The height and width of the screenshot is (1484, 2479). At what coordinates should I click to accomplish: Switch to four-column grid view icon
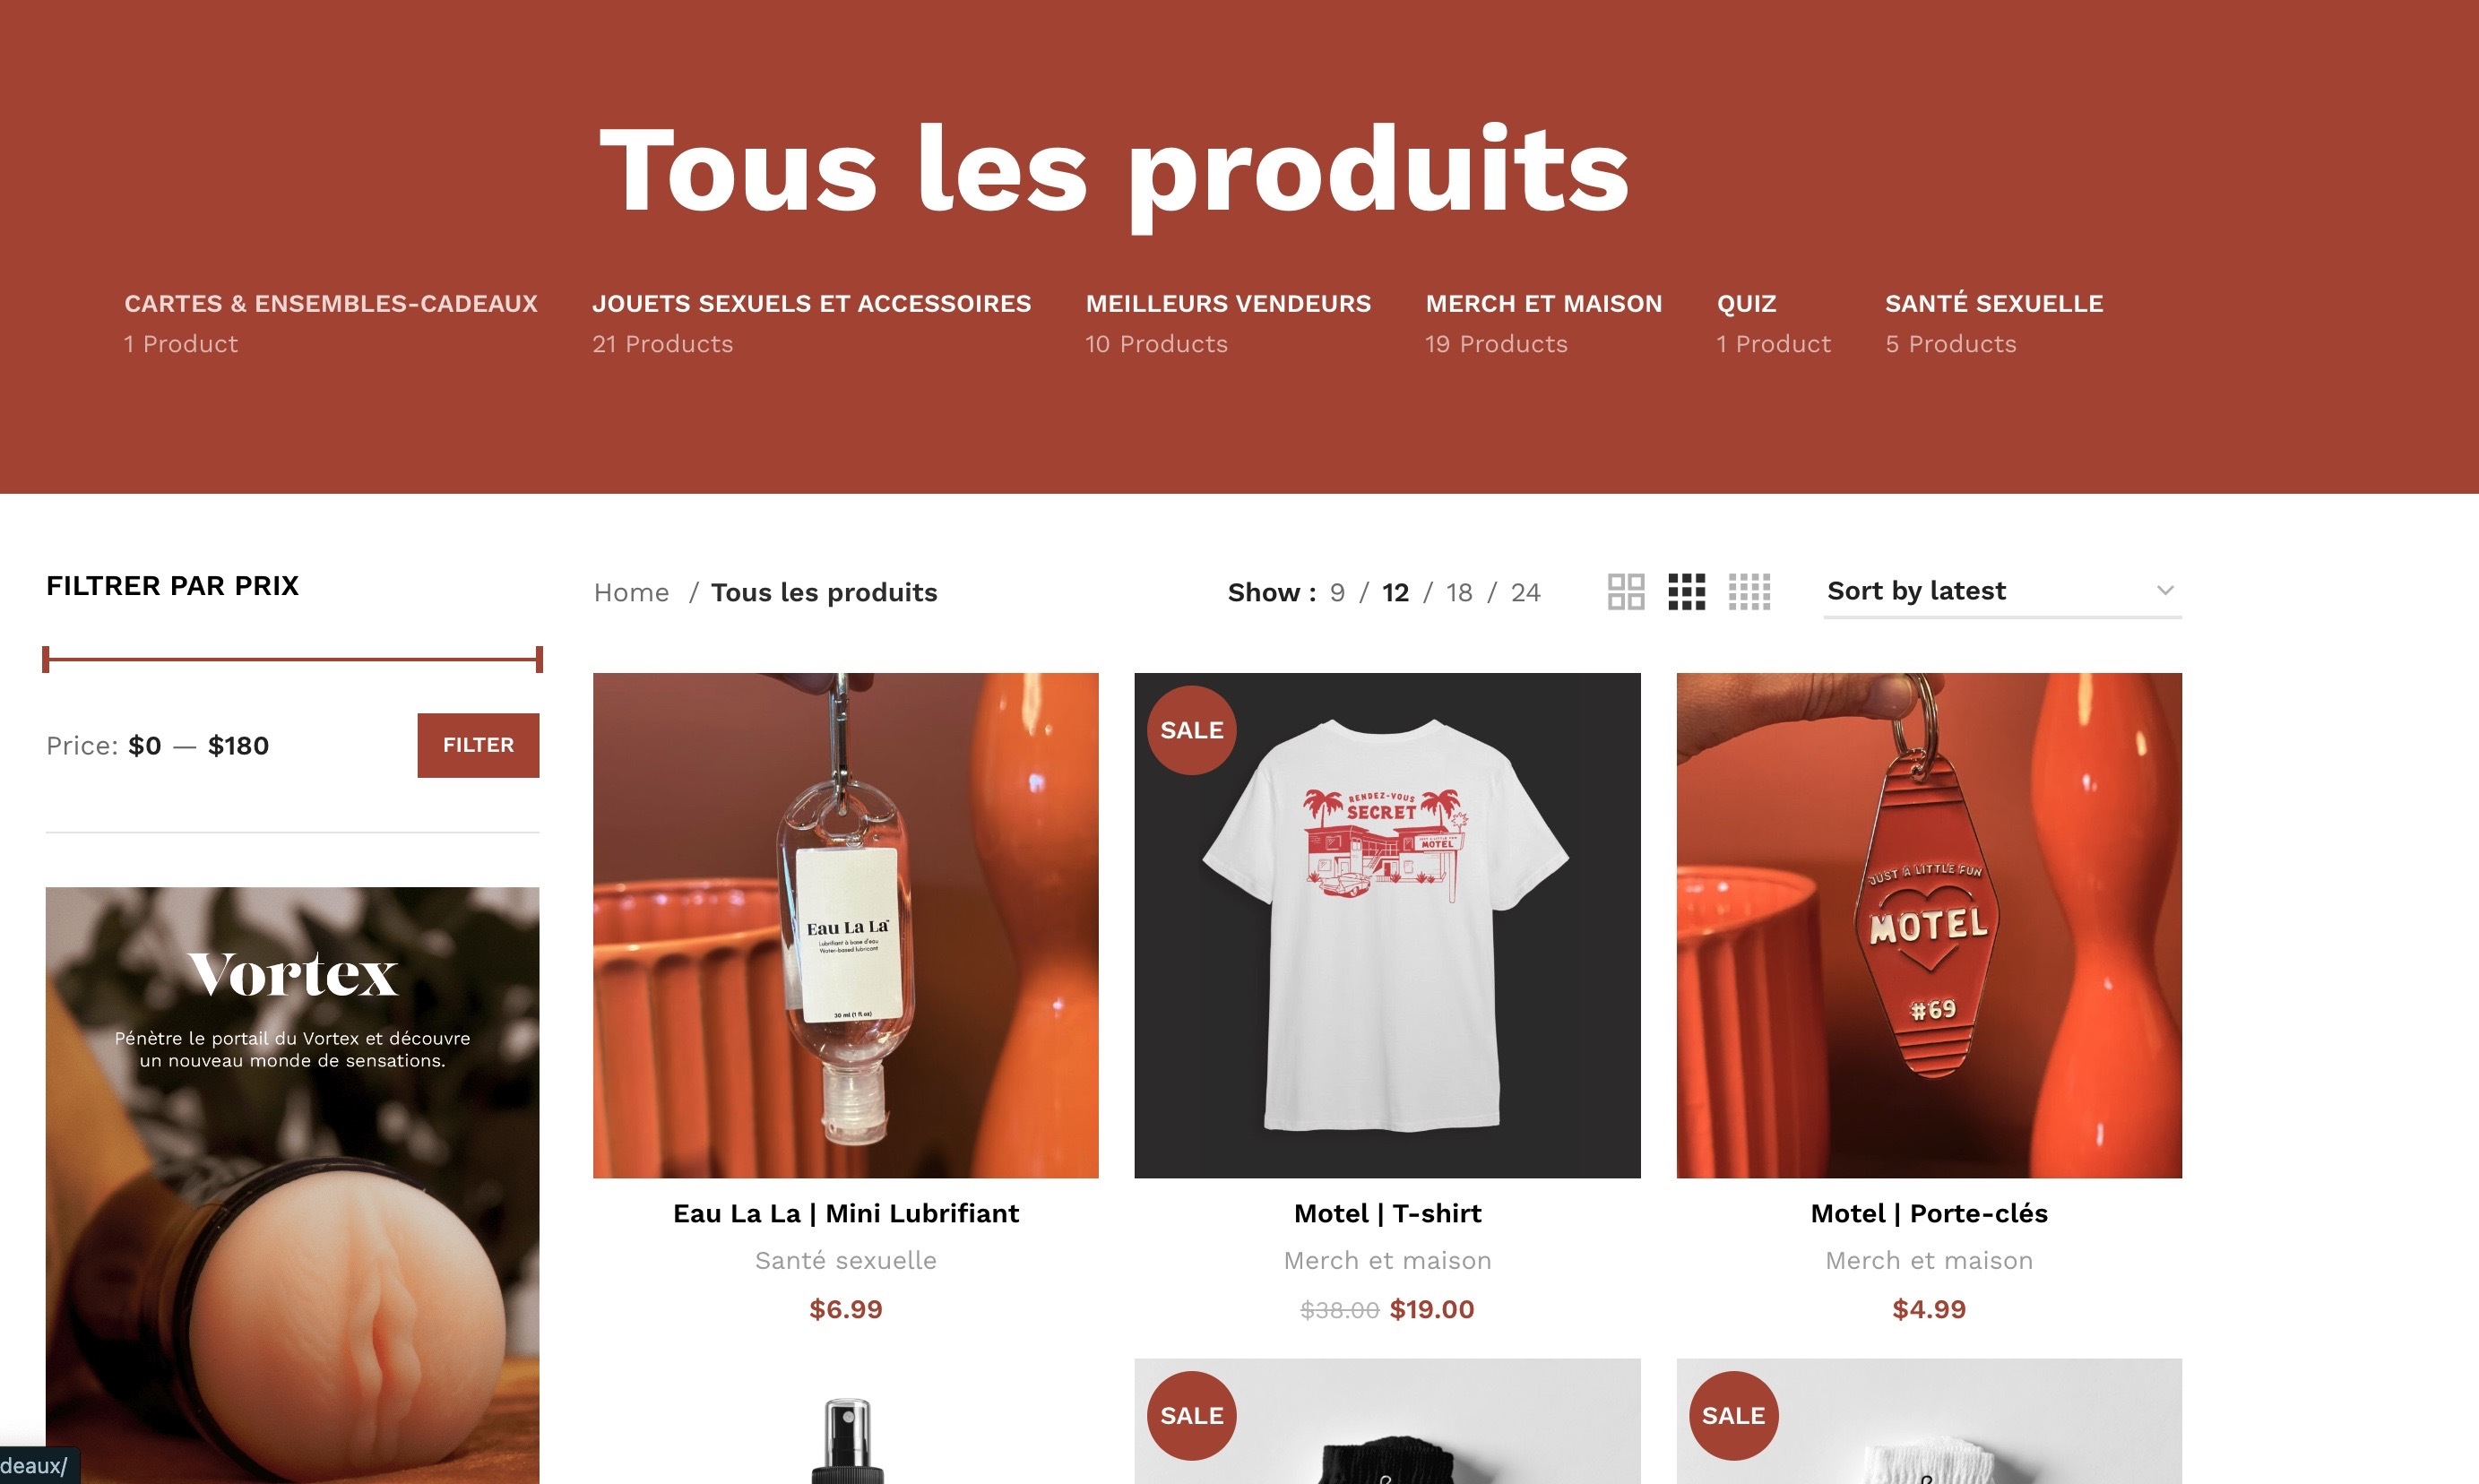click(x=1749, y=592)
